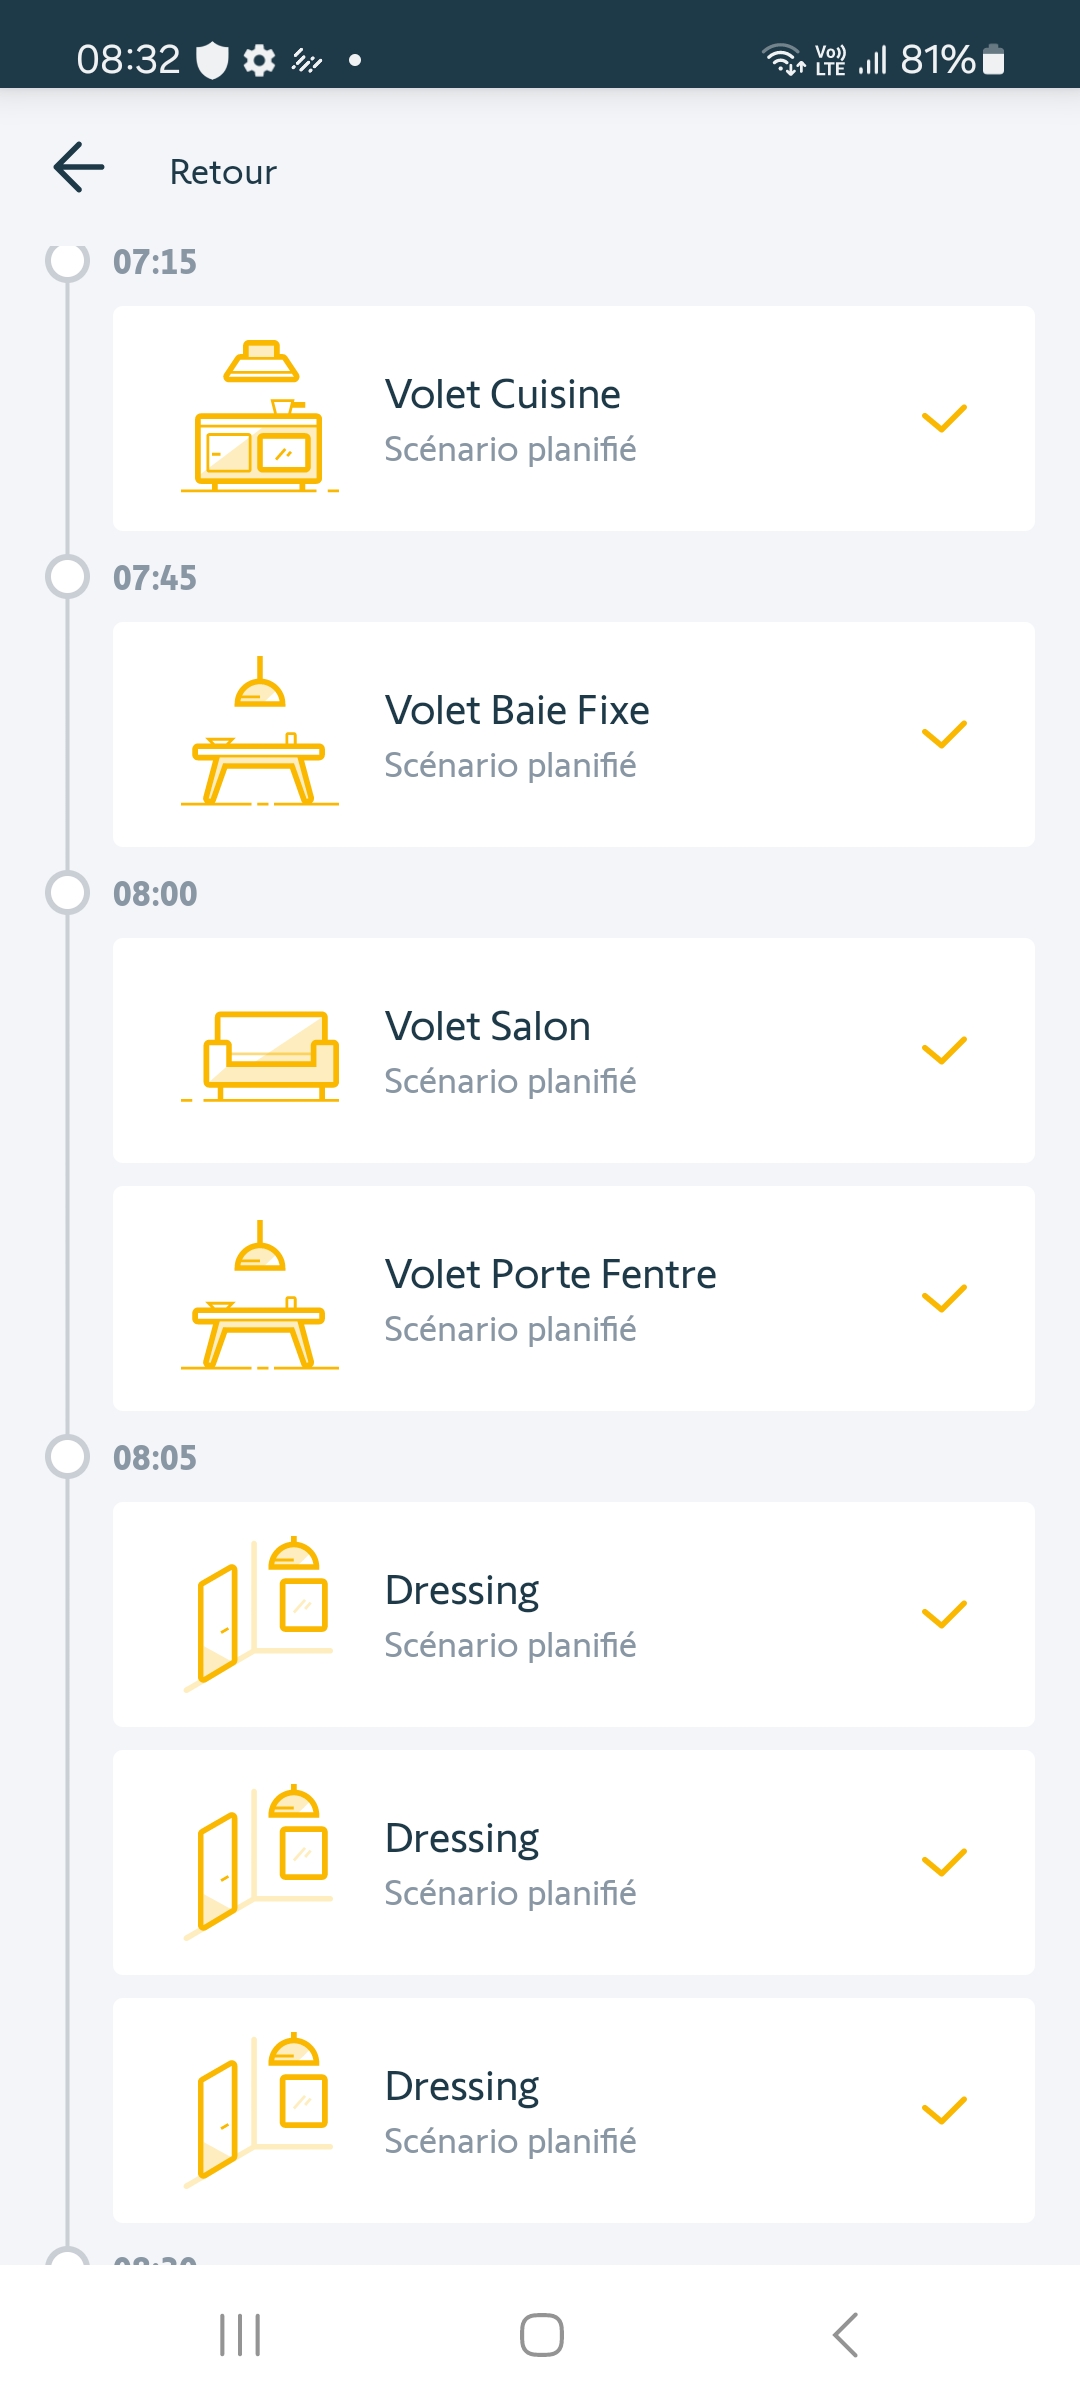Image resolution: width=1080 pixels, height=2400 pixels.
Task: Tap the Volet Baie Fixe dining table icon
Action: [x=260, y=732]
